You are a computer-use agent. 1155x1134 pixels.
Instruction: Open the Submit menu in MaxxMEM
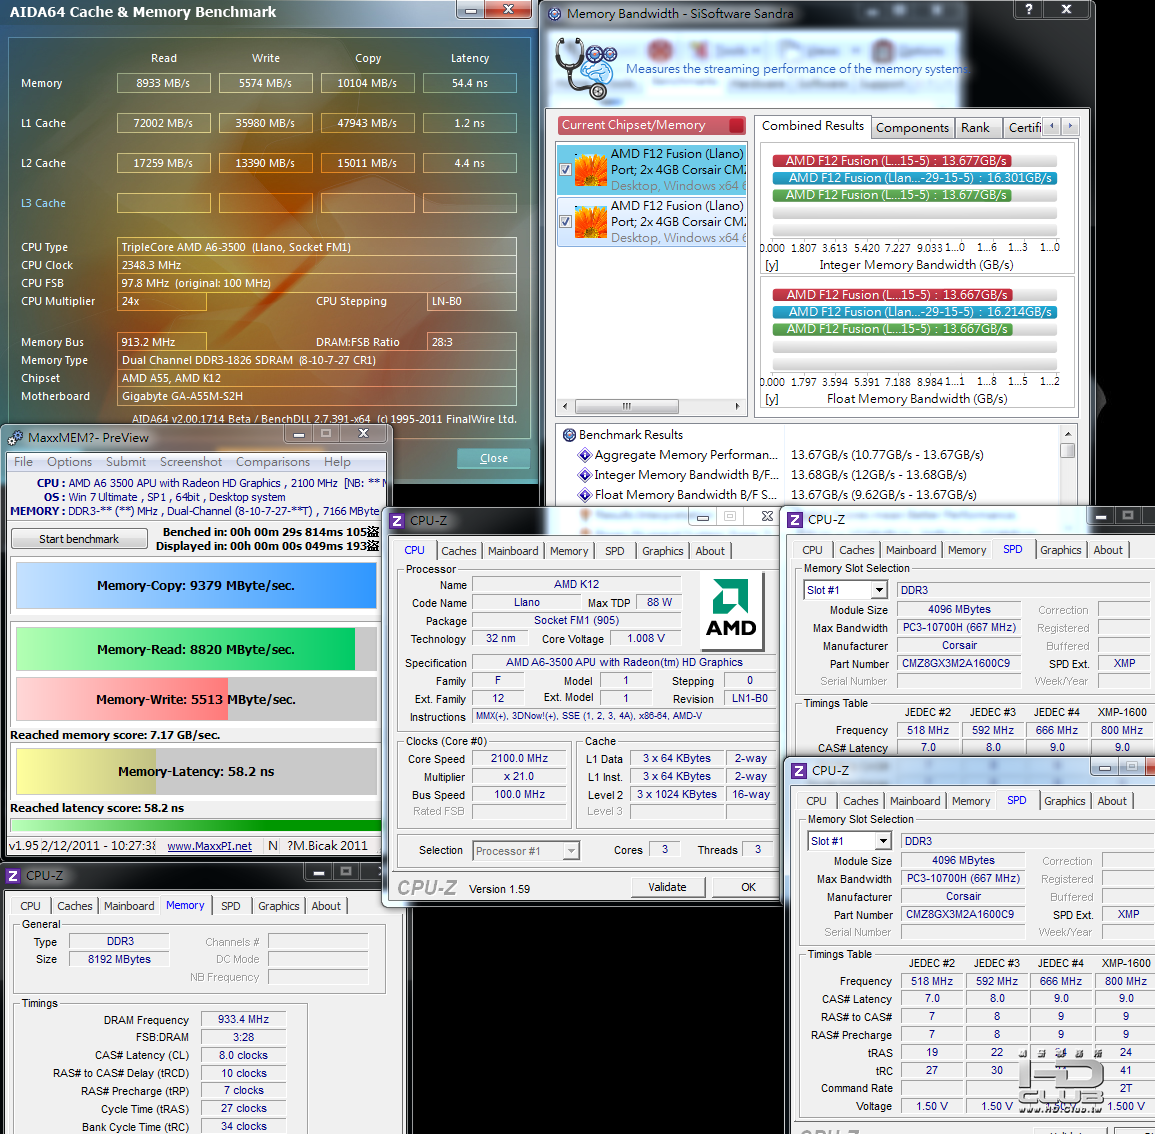point(126,462)
